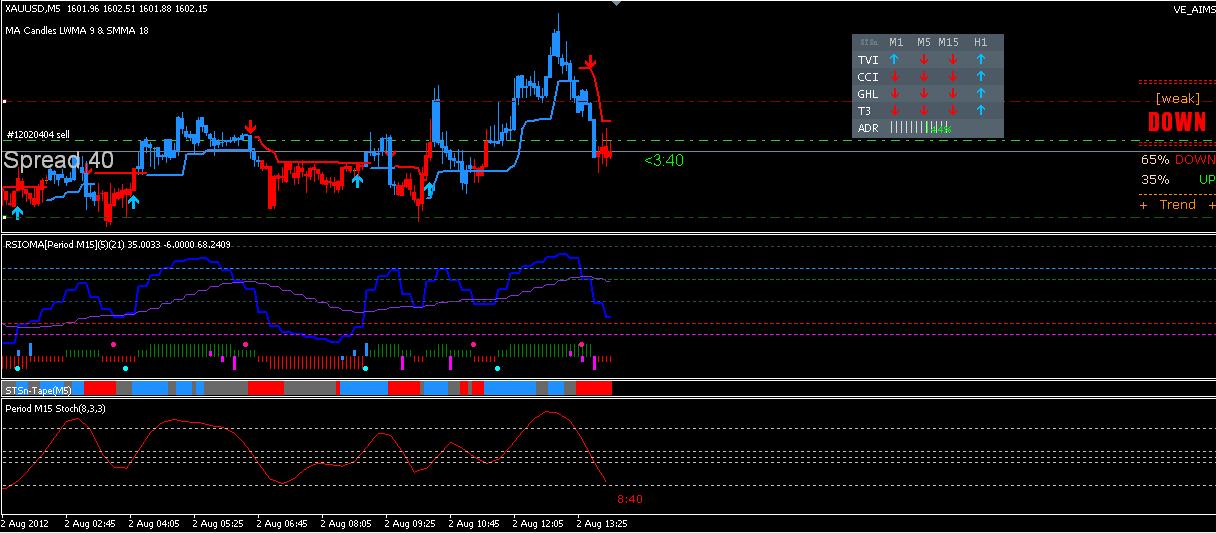The width and height of the screenshot is (1216, 533).
Task: Click the 65% DOWN reading
Action: 1178,160
